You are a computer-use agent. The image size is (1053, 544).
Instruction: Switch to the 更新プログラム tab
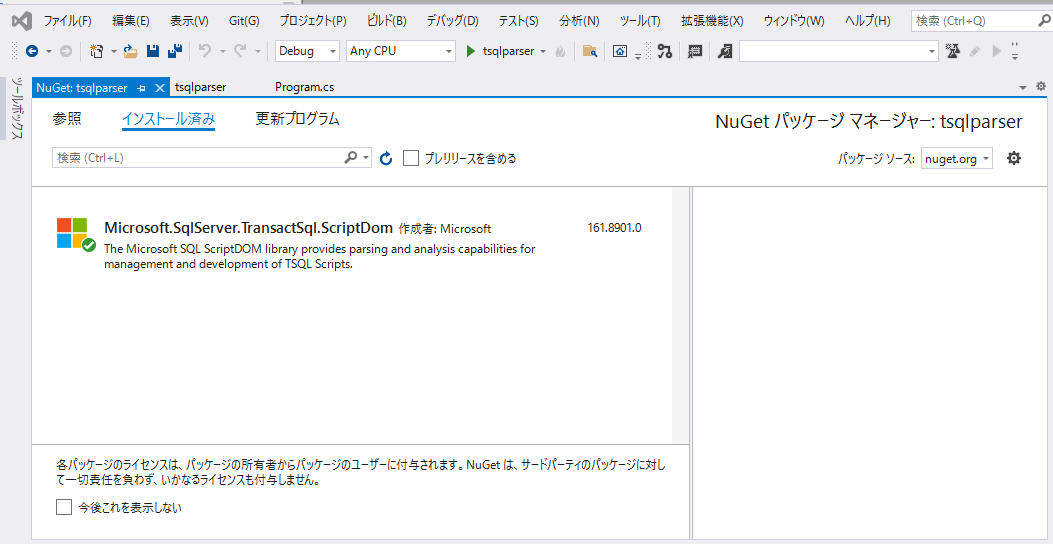(297, 120)
